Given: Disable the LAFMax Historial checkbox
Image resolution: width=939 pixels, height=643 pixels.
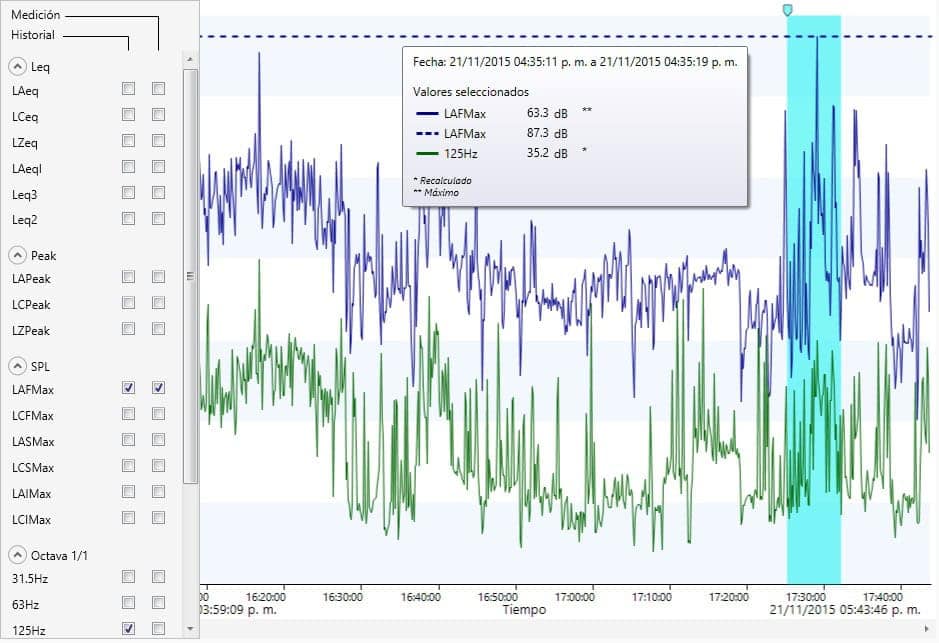Looking at the screenshot, I should pyautogui.click(x=156, y=387).
